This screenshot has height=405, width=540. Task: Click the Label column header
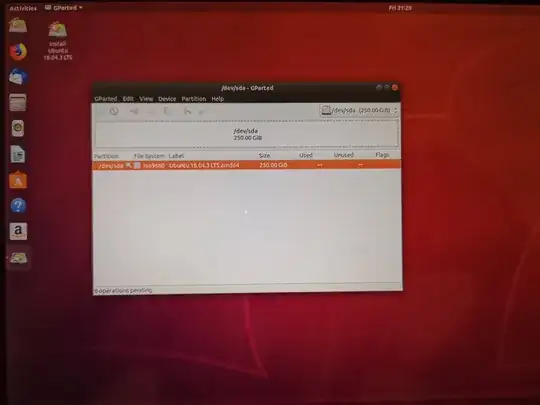coord(176,156)
